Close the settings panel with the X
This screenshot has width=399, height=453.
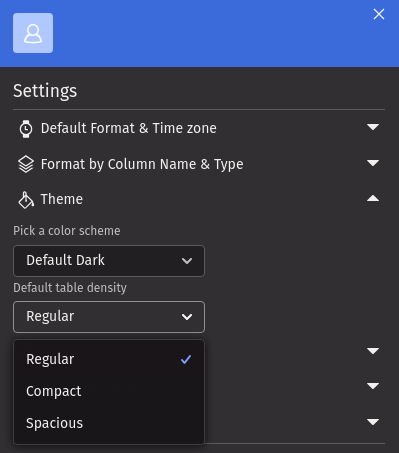coord(379,14)
